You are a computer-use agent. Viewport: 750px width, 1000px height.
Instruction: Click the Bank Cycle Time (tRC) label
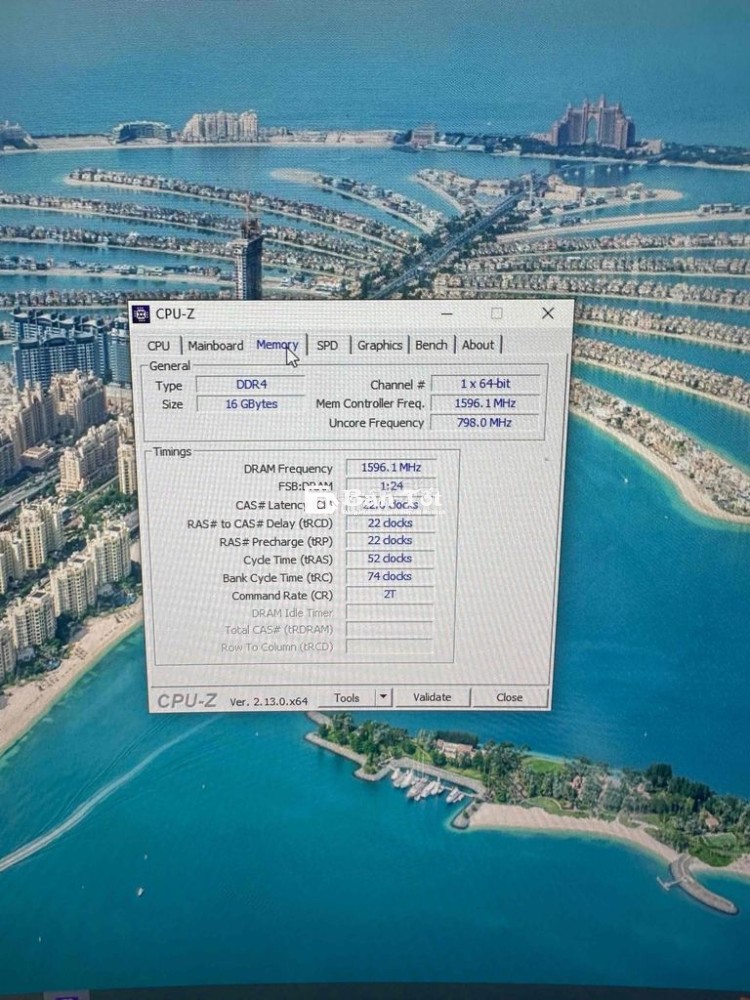[277, 578]
